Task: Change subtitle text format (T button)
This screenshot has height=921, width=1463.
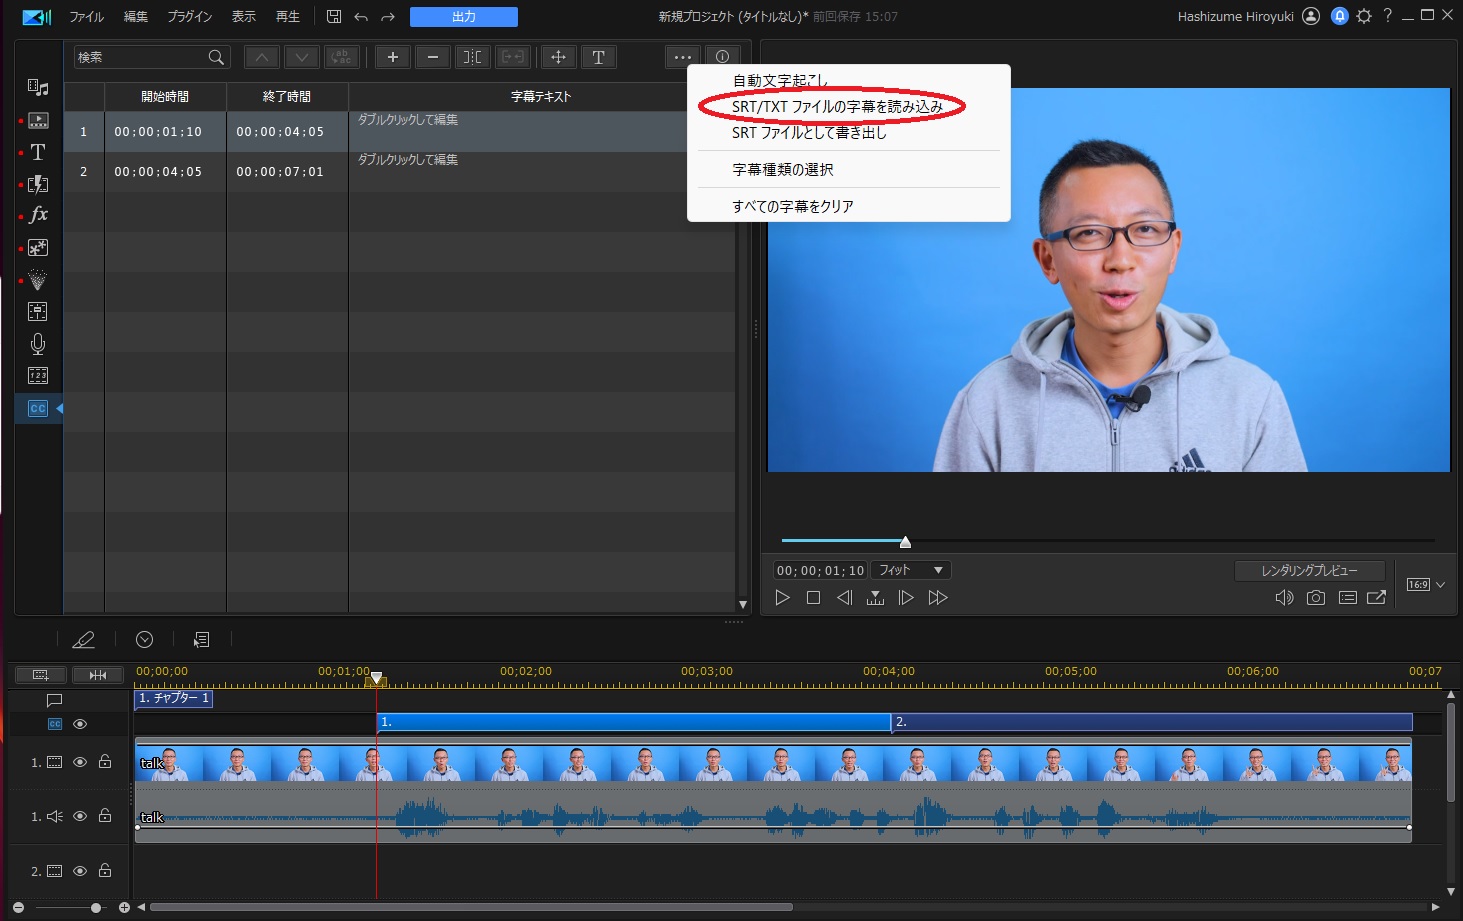Action: point(599,57)
